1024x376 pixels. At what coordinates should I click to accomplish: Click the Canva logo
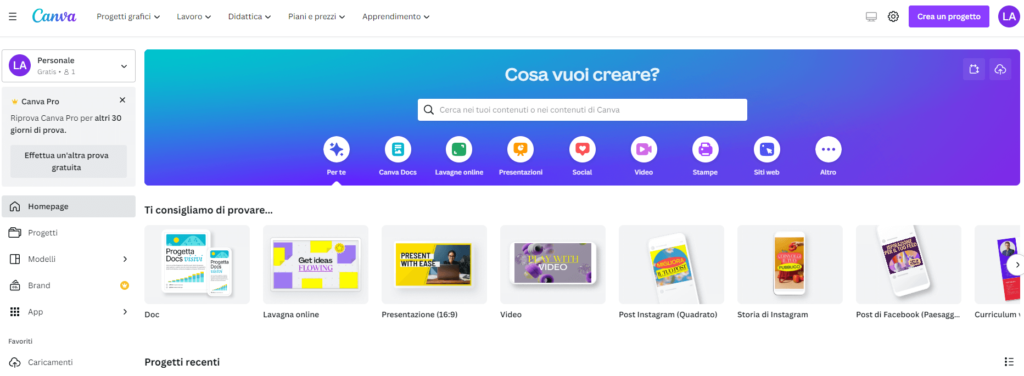click(x=54, y=16)
